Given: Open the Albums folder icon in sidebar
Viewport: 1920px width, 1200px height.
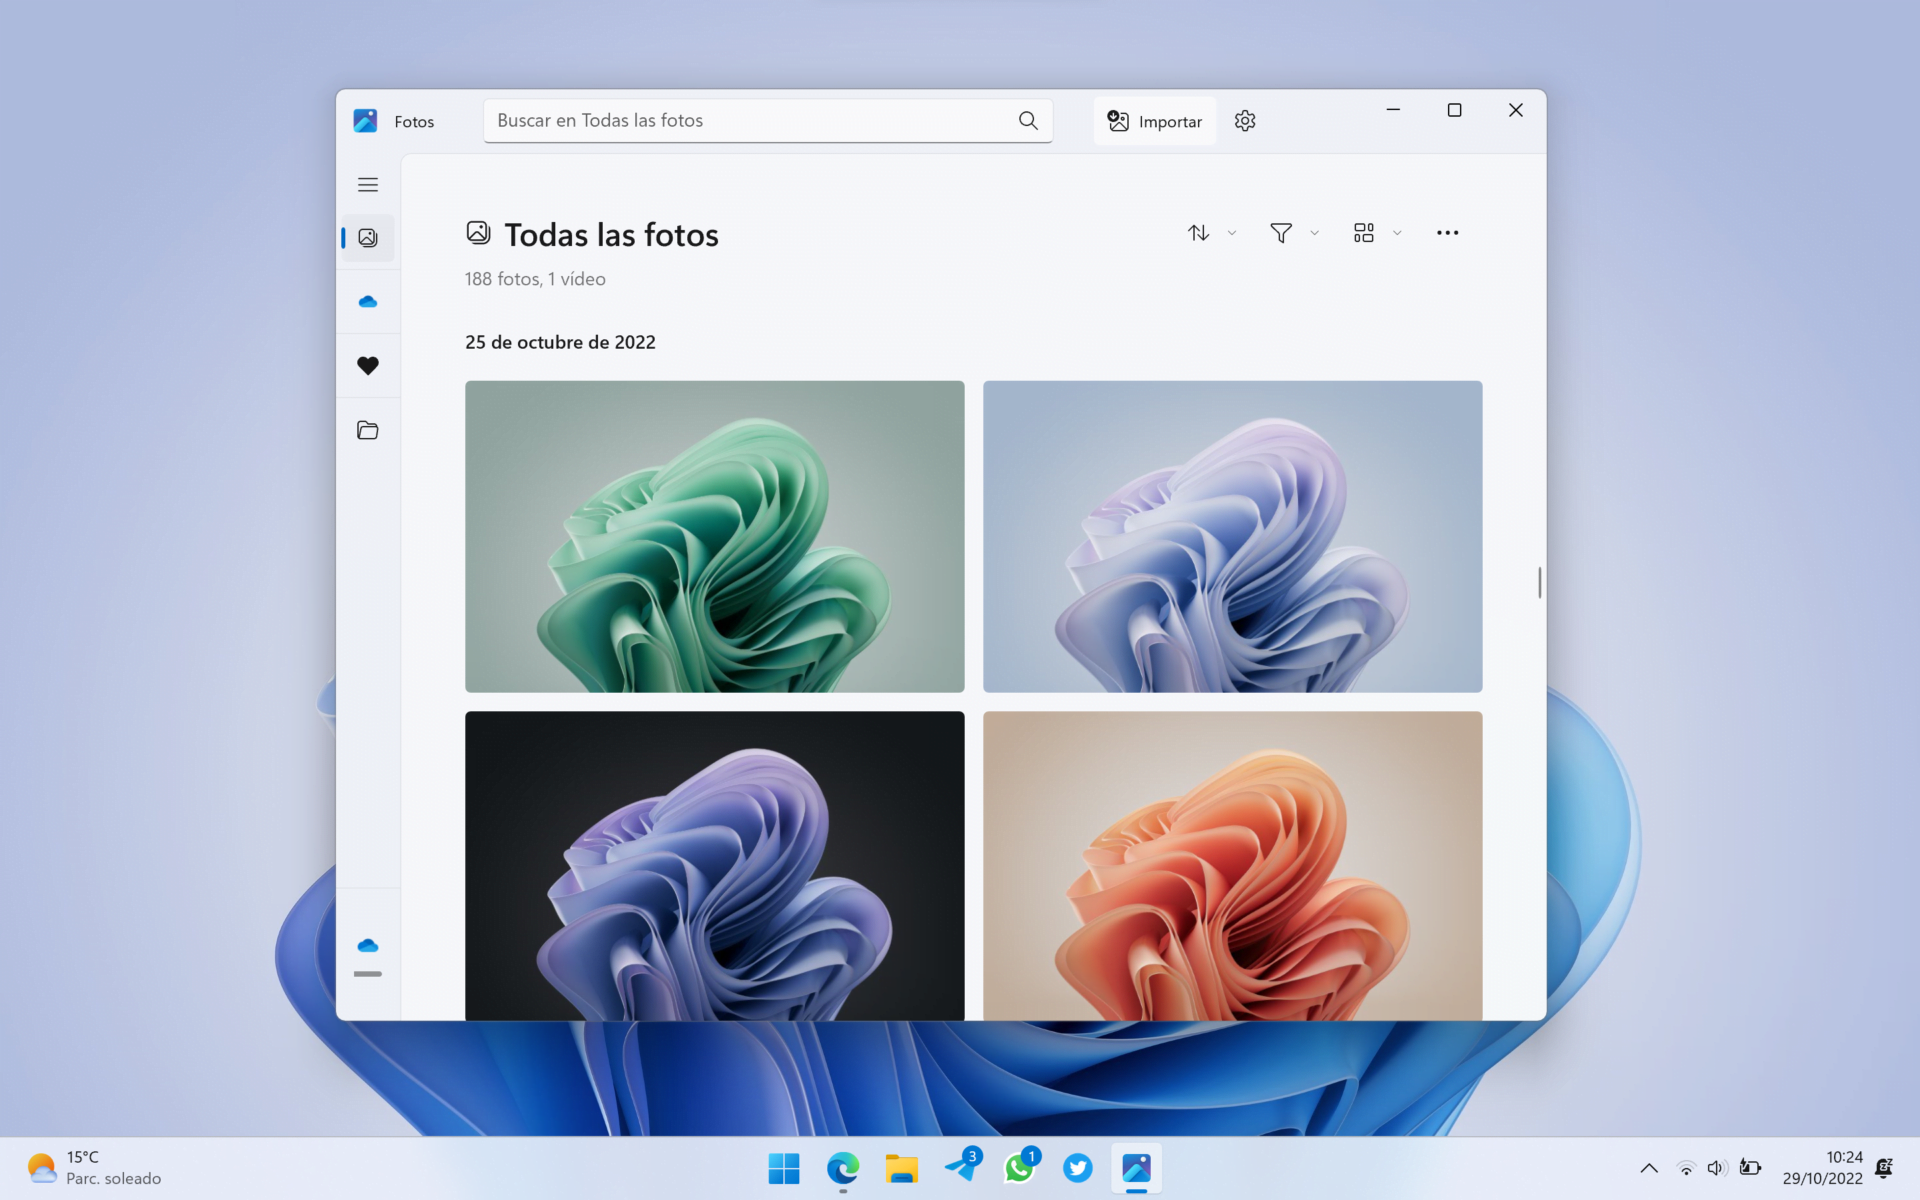Looking at the screenshot, I should click(366, 430).
